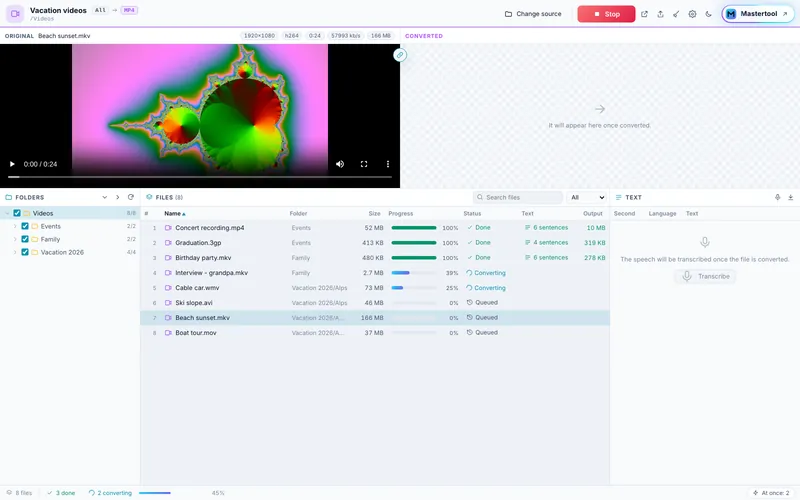
Task: Click the Stop conversion button
Action: [x=606, y=14]
